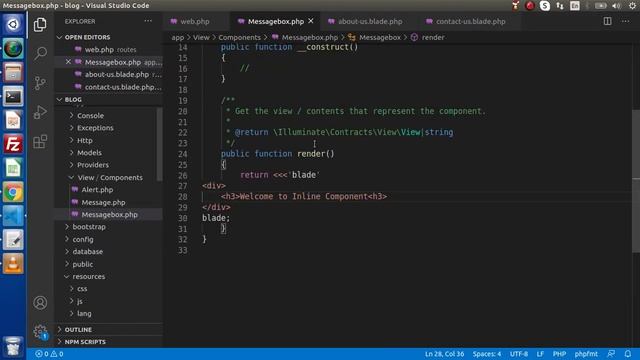Viewport: 640px width, 360px height.
Task: Expand the lang folder
Action: [x=84, y=314]
